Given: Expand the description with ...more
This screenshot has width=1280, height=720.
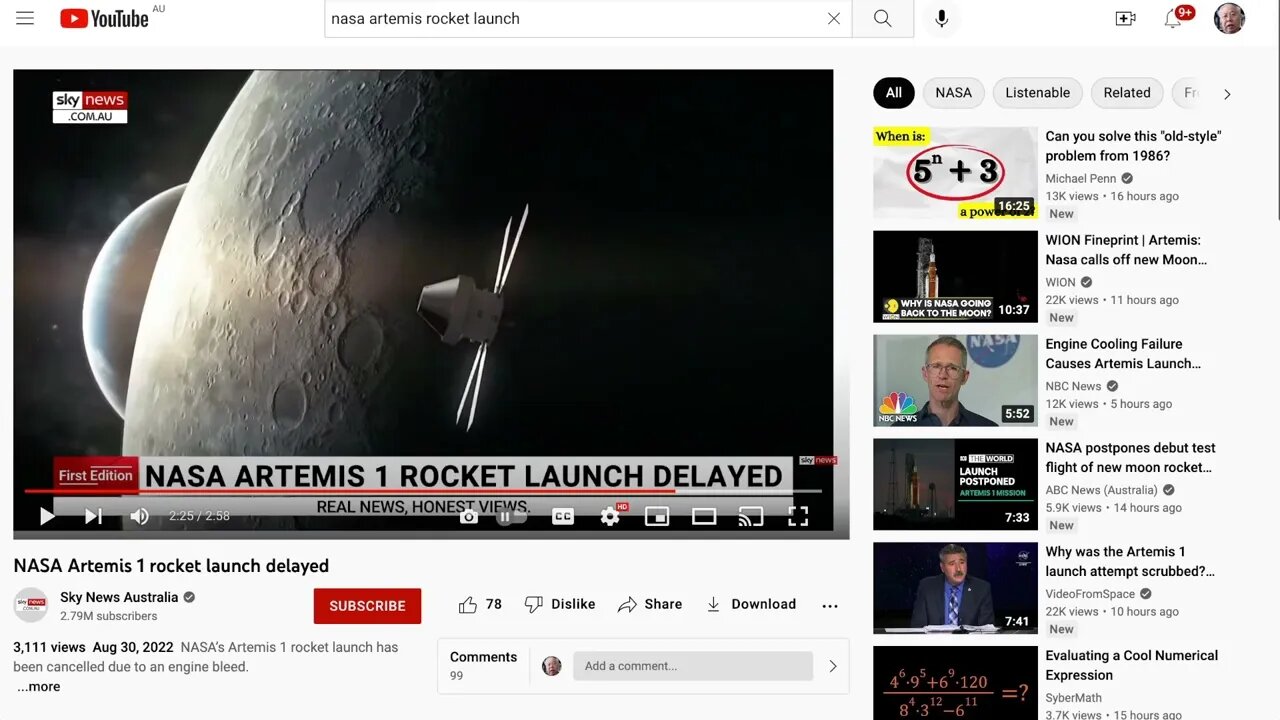Looking at the screenshot, I should 38,687.
